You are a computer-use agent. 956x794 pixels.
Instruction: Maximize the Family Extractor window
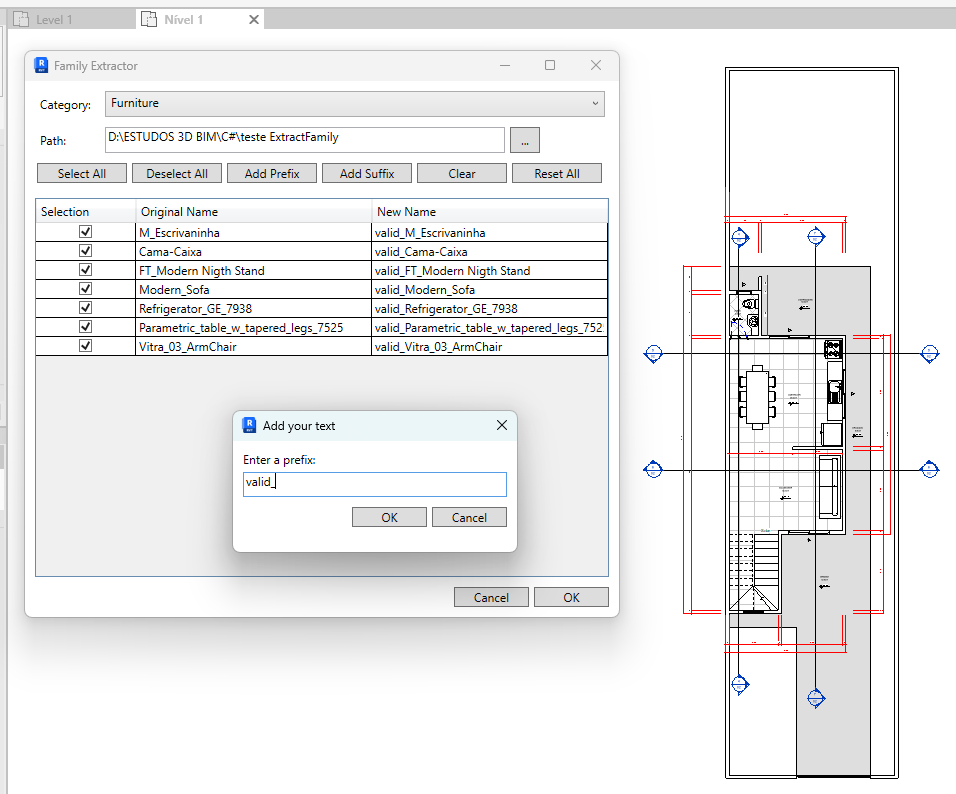[x=550, y=66]
